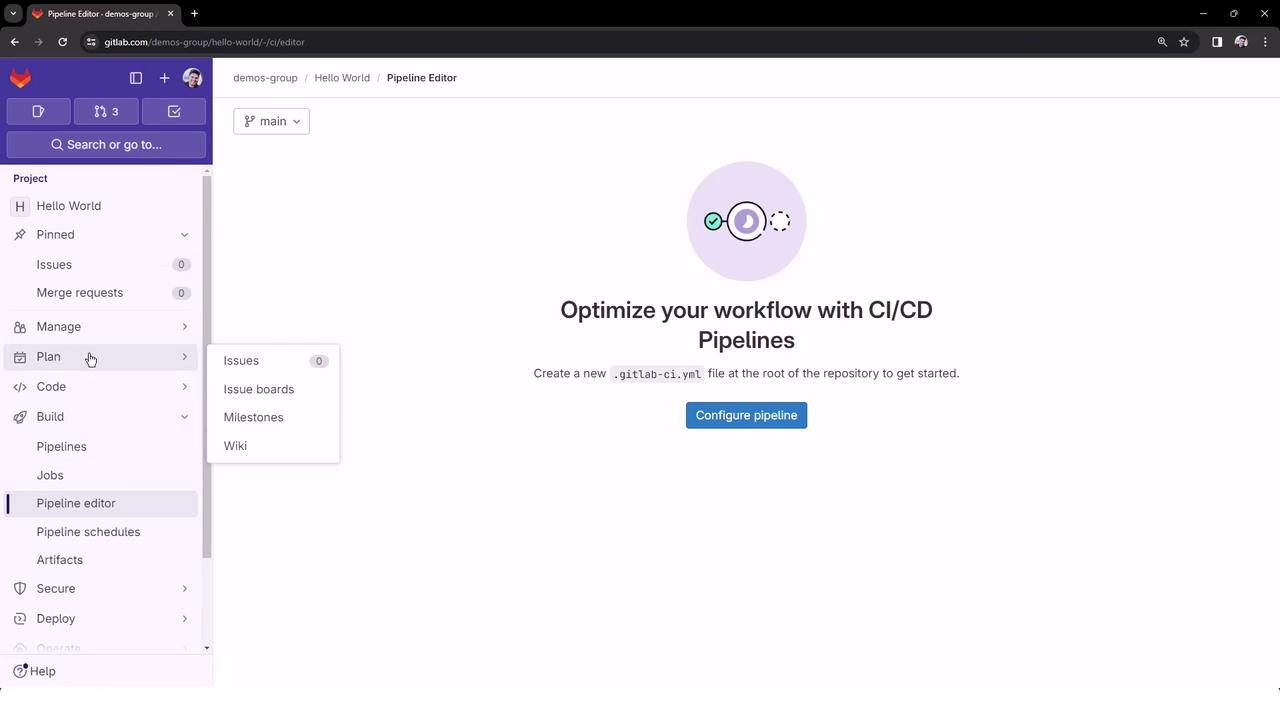Screen dimensions: 1280x720
Task: Click the Plan calendar icon
Action: [x=20, y=357]
